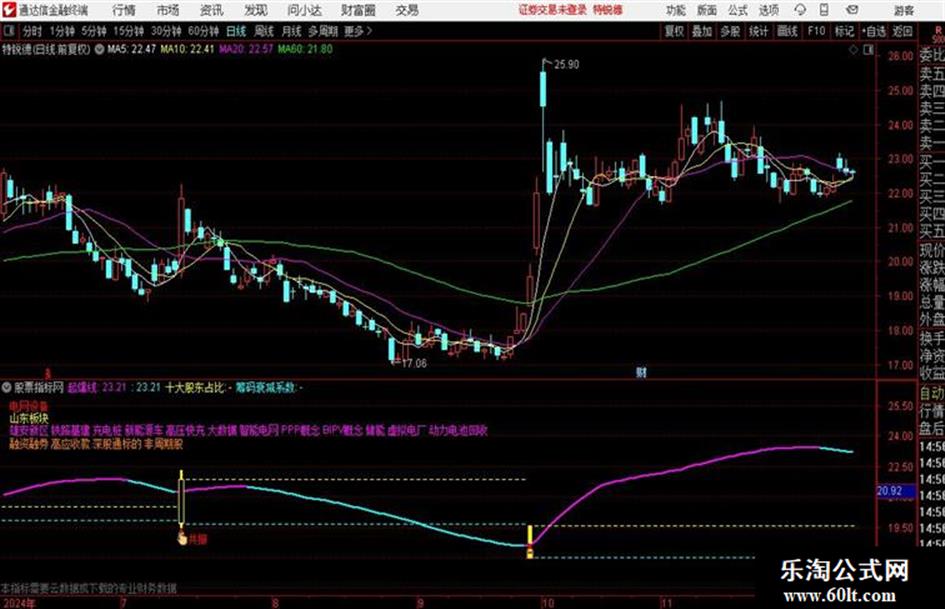
Task: Click the 17.06 low price label
Action: pyautogui.click(x=414, y=363)
